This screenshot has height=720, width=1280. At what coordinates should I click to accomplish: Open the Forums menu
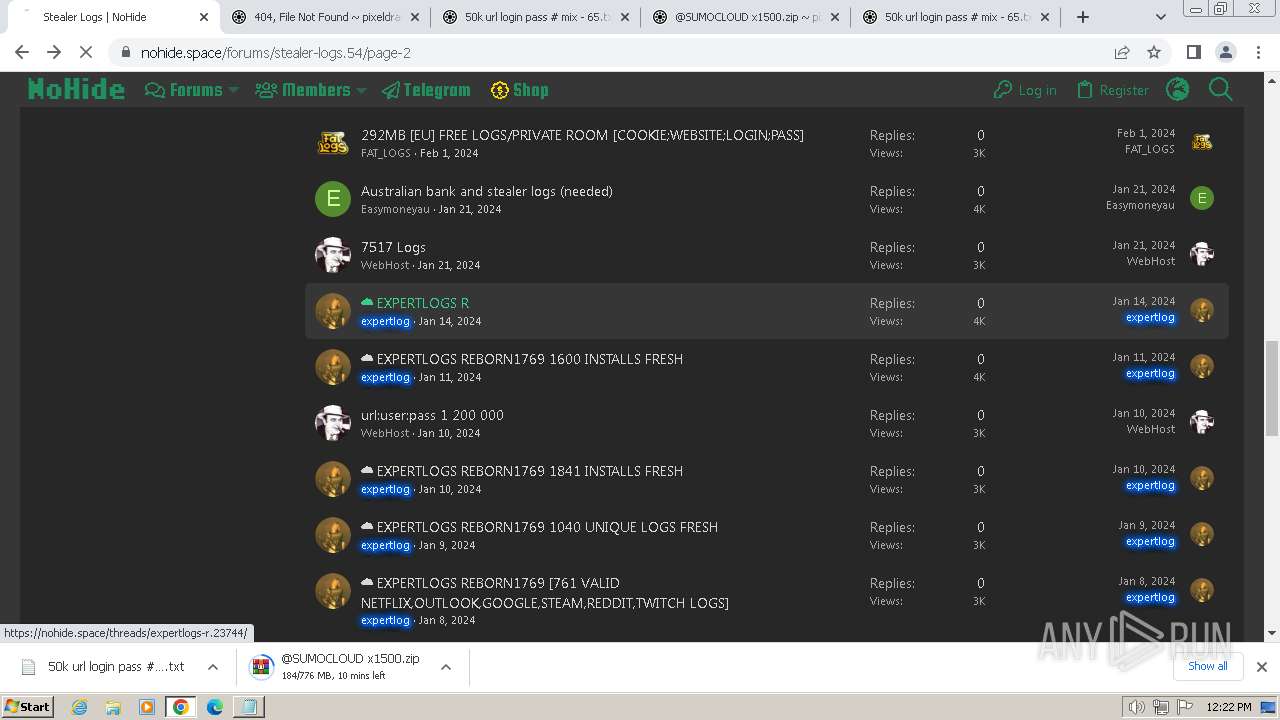point(184,90)
